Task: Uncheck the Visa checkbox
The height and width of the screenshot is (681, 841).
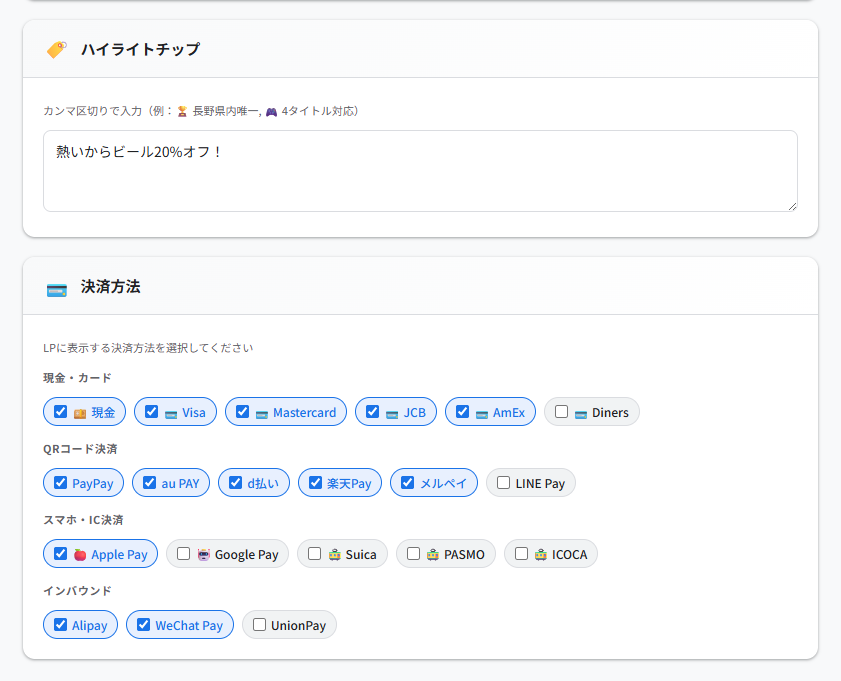Action: point(151,412)
